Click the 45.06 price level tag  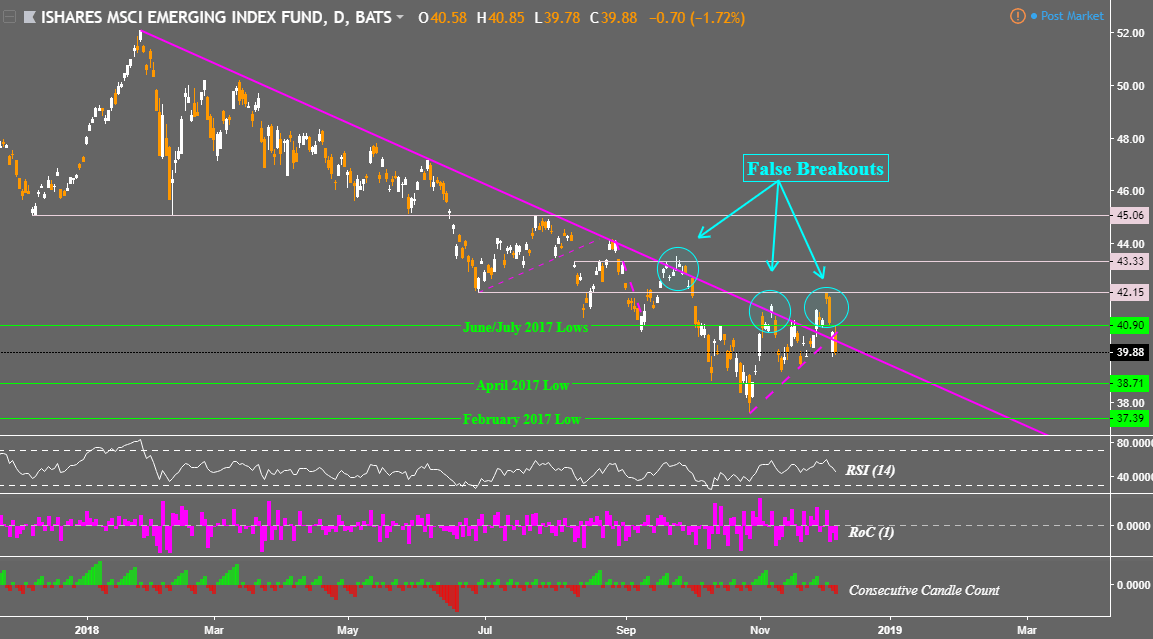point(1130,215)
